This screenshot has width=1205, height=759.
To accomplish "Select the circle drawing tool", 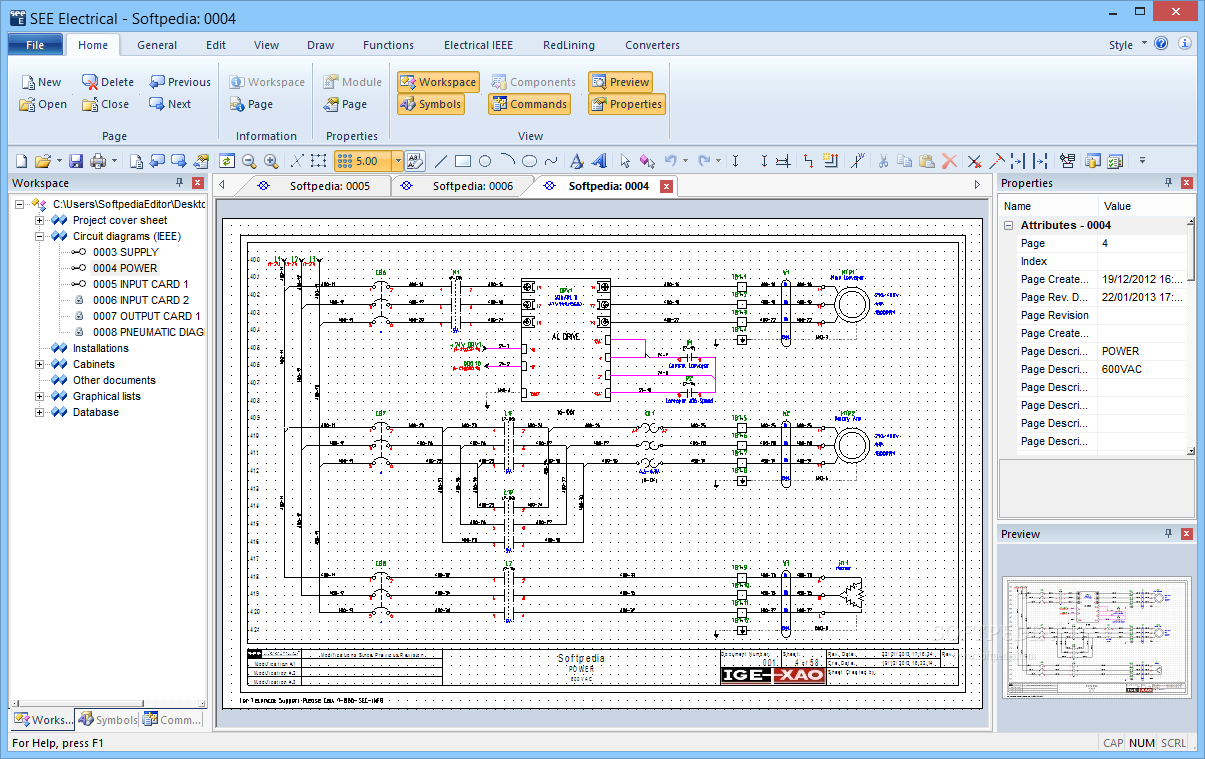I will [x=485, y=161].
